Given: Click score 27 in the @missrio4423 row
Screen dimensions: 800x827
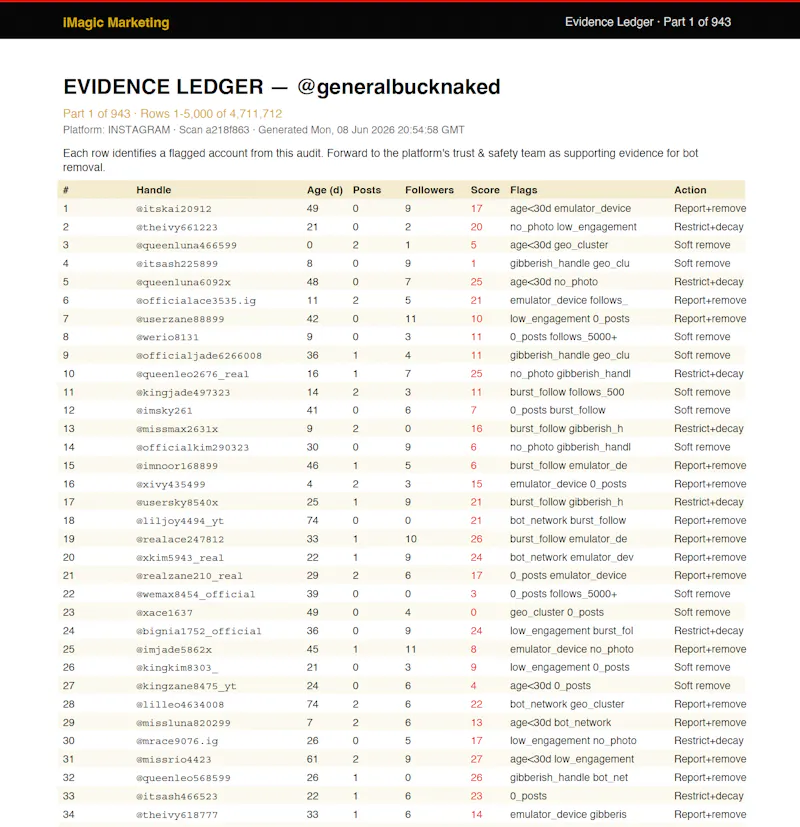Looking at the screenshot, I should click(x=477, y=759).
